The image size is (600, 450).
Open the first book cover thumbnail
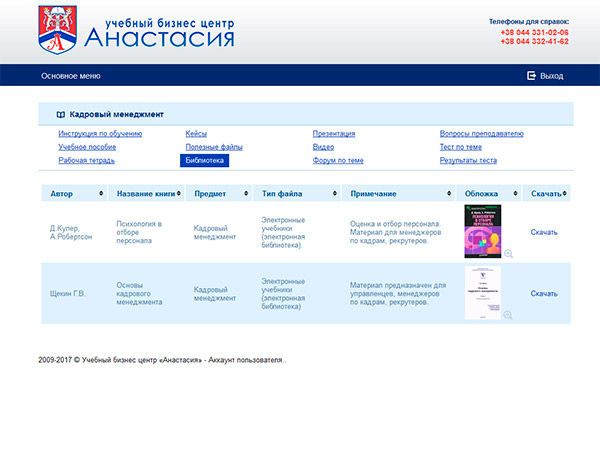[483, 232]
